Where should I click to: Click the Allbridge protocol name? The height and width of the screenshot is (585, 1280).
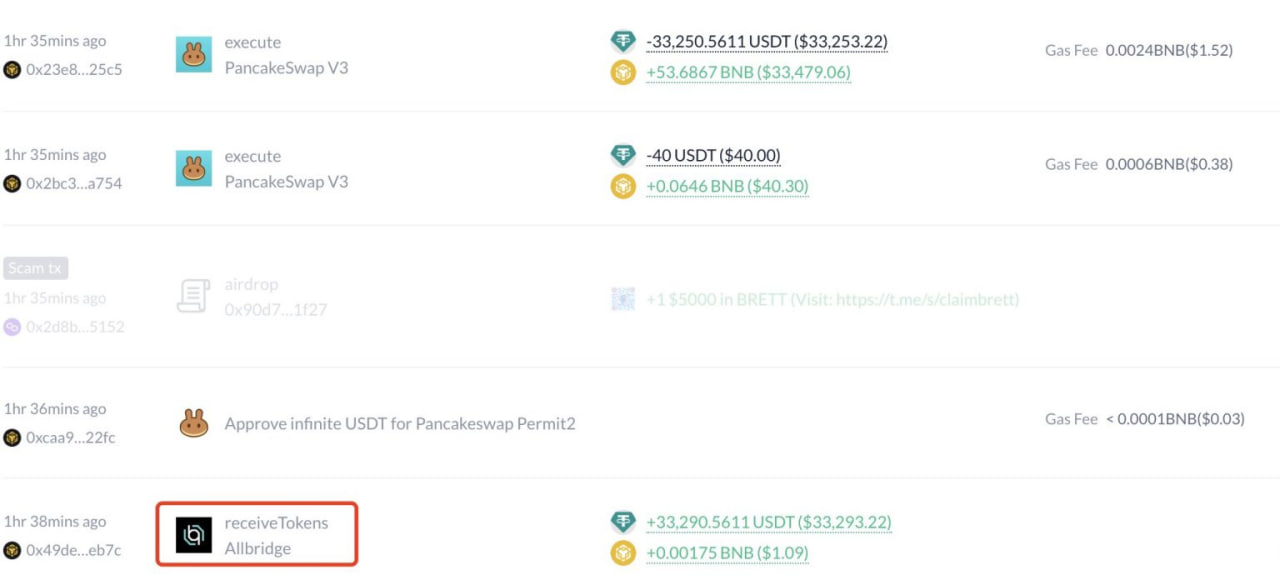coord(258,549)
